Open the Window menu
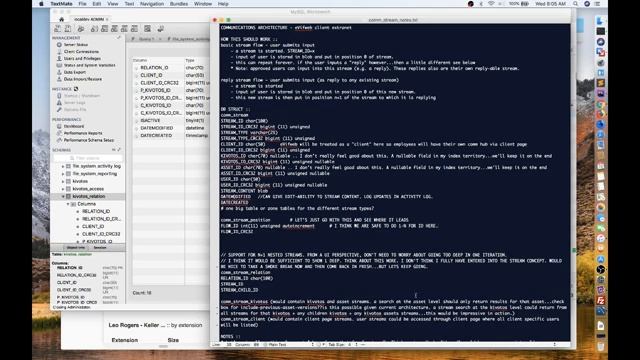Image resolution: width=640 pixels, height=360 pixels. pos(203,4)
